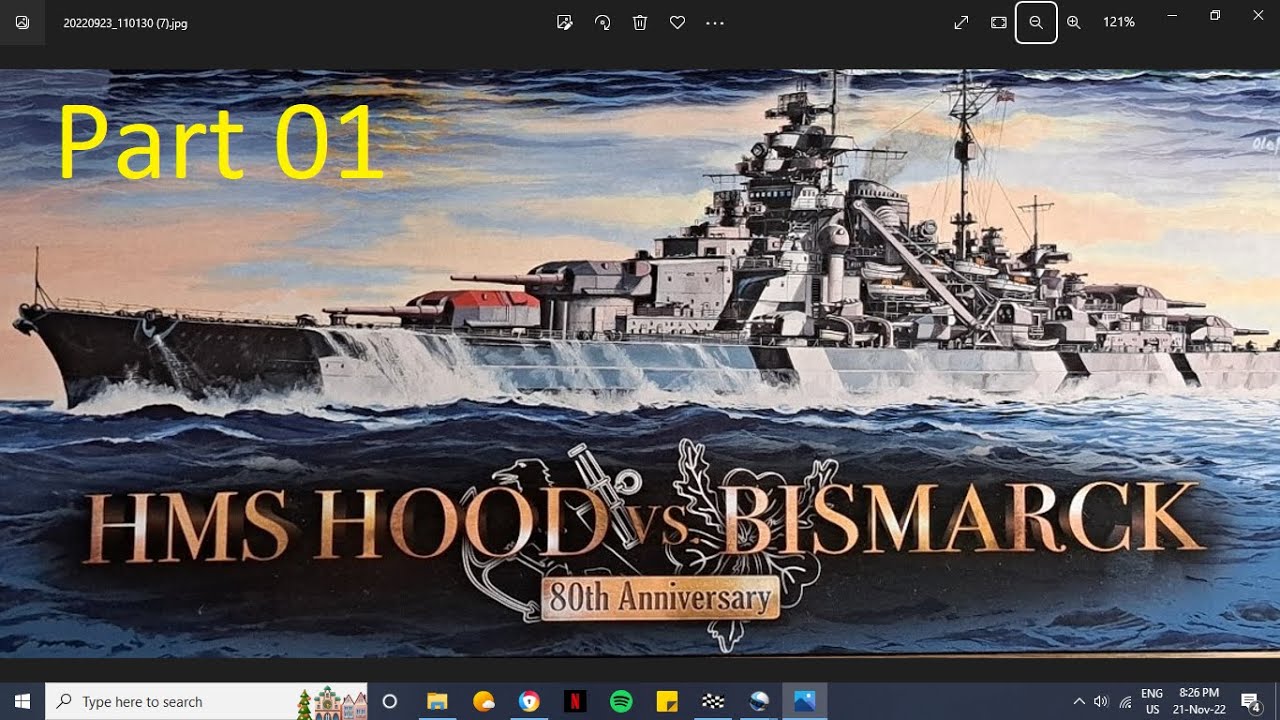The height and width of the screenshot is (720, 1280).
Task: Click the Wi-Fi network tray icon
Action: 1126,702
